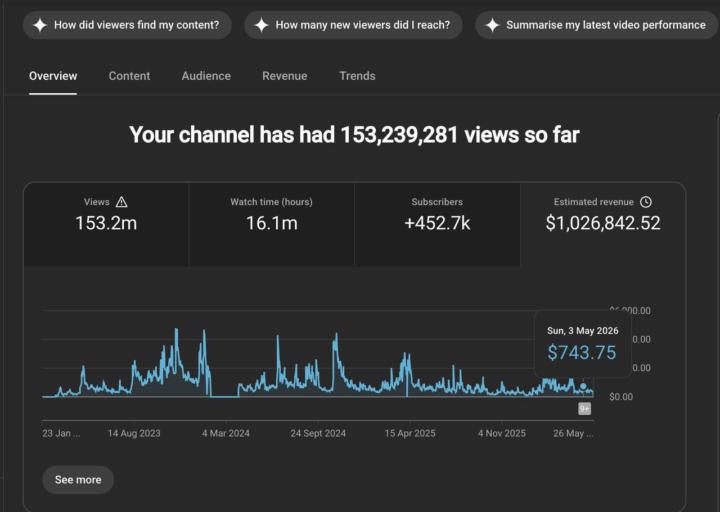Click the clock icon beside Estimated revenue
The height and width of the screenshot is (512, 720).
[x=646, y=202]
